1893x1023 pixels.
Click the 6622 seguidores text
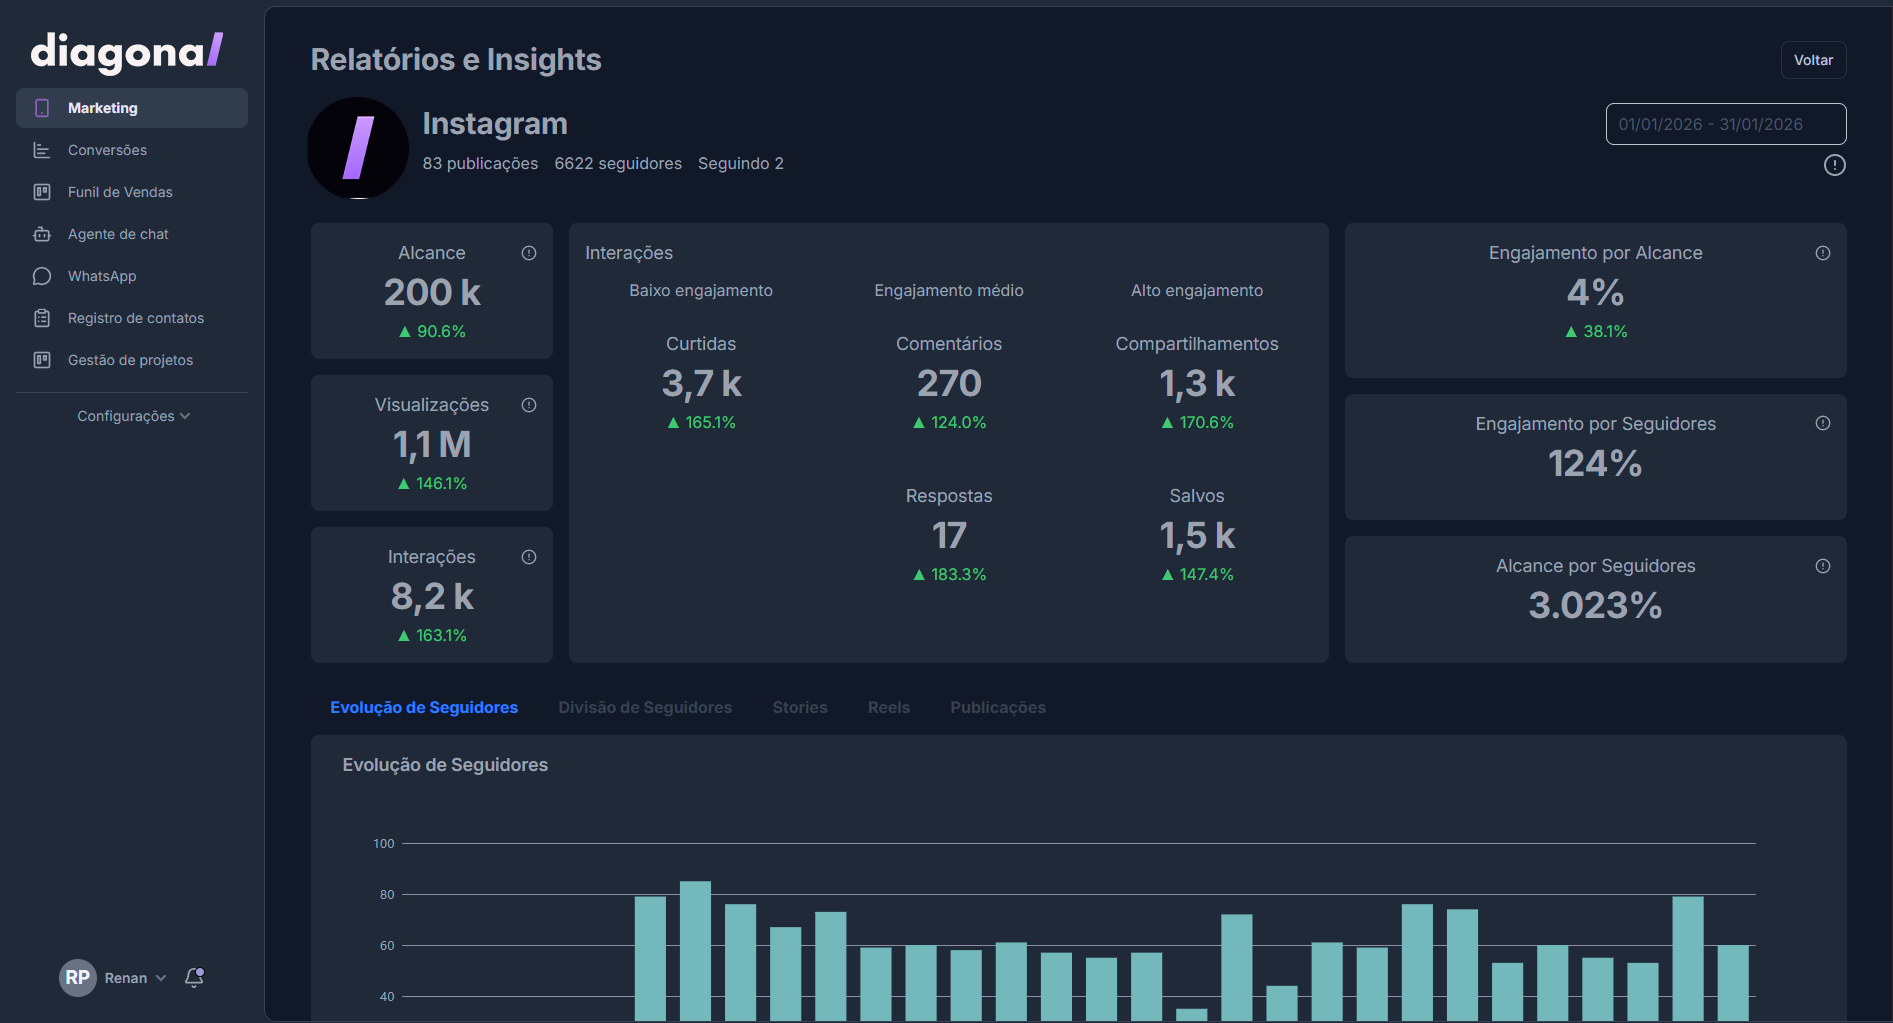(618, 163)
